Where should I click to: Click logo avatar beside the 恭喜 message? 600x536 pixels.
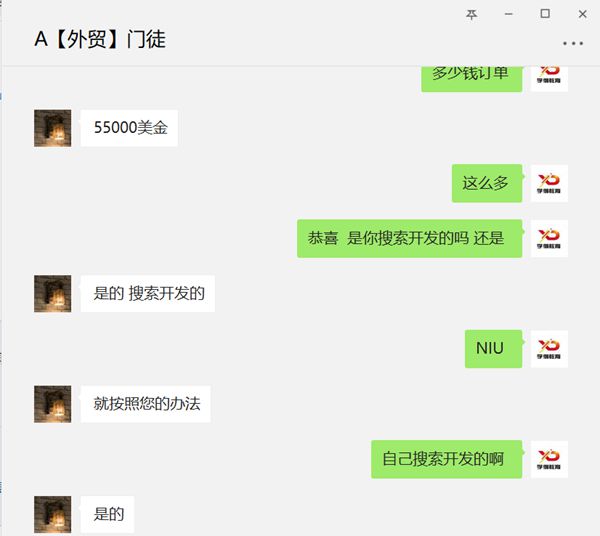[549, 238]
